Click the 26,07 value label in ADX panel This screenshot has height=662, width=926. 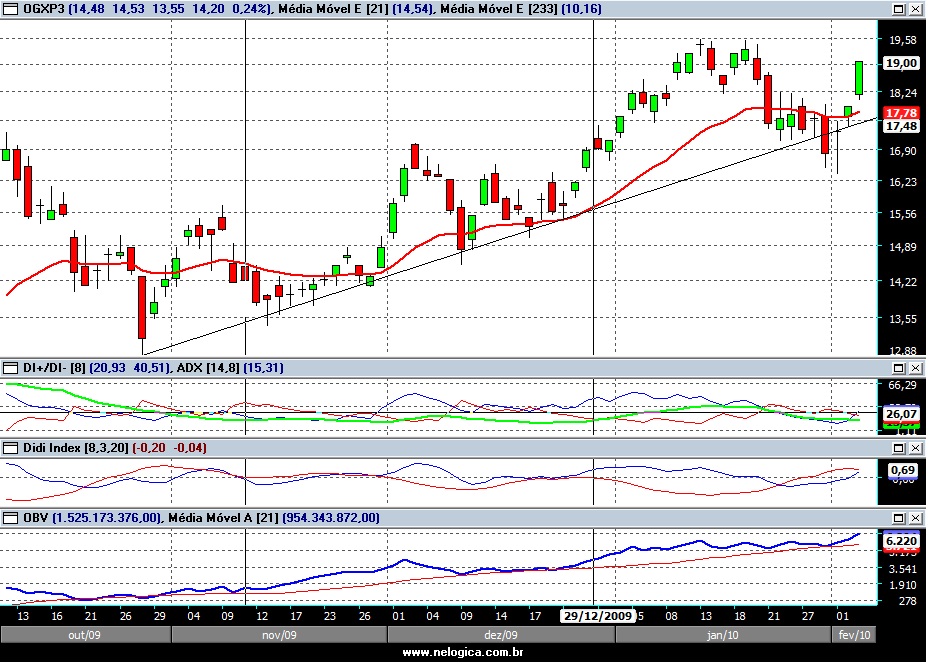pyautogui.click(x=901, y=414)
